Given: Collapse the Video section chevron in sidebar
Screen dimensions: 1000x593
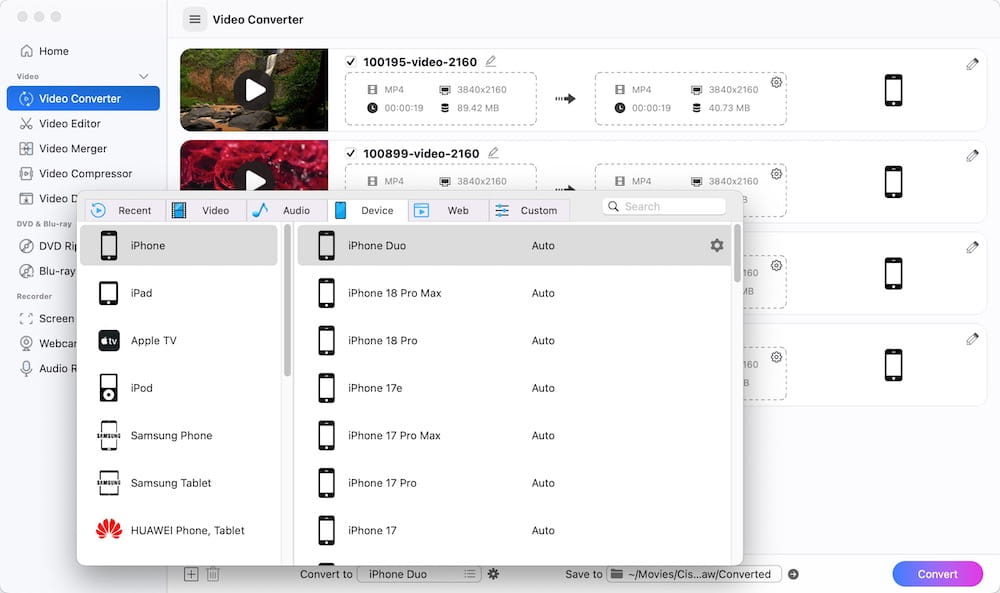Looking at the screenshot, I should [143, 76].
